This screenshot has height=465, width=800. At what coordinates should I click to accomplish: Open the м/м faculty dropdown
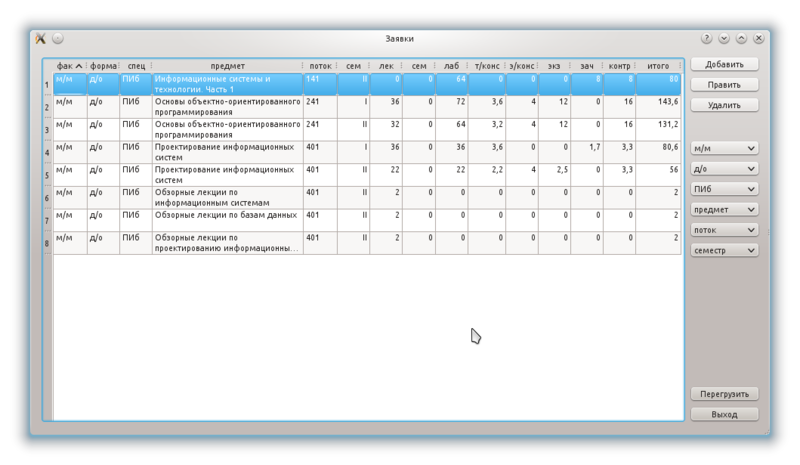click(x=724, y=148)
